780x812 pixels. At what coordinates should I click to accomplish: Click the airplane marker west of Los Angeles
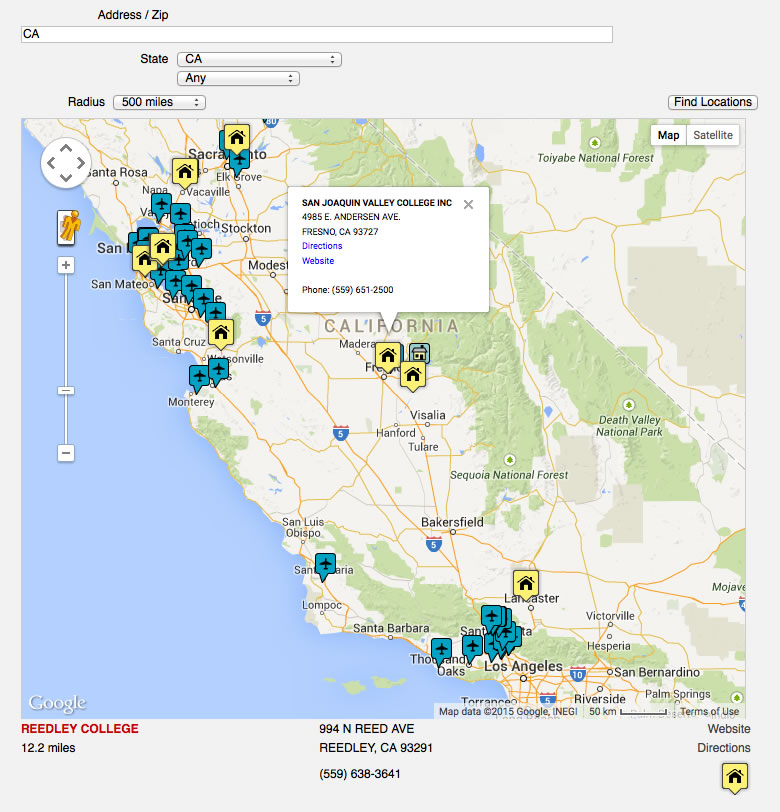(x=472, y=648)
